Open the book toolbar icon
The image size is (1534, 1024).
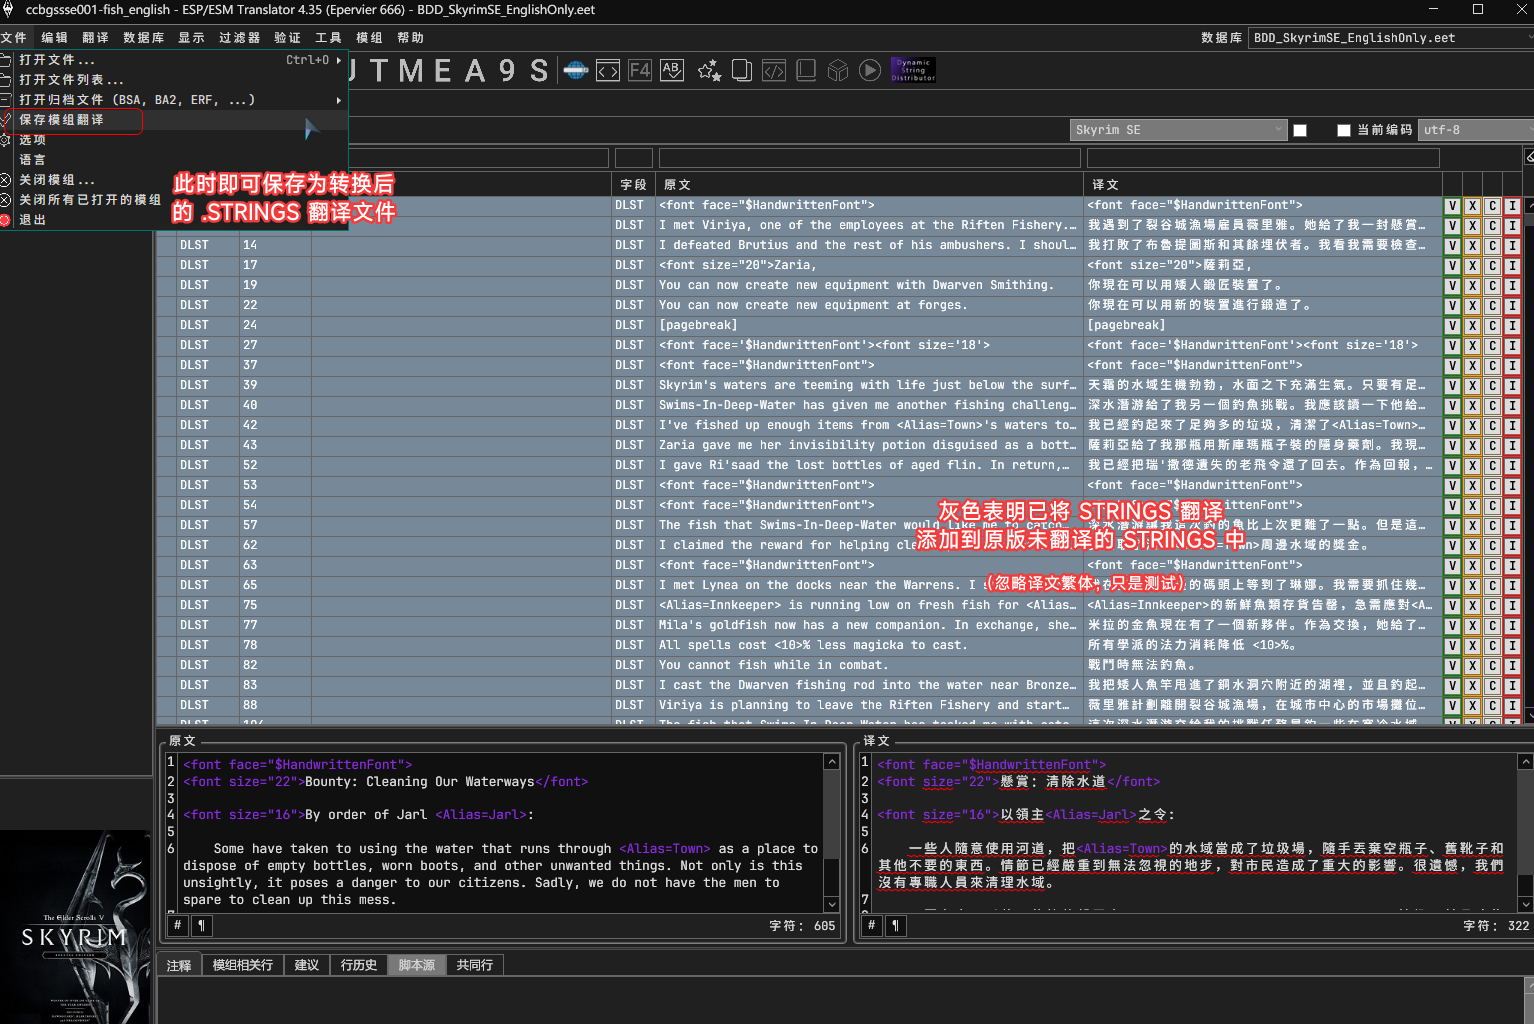coord(806,70)
